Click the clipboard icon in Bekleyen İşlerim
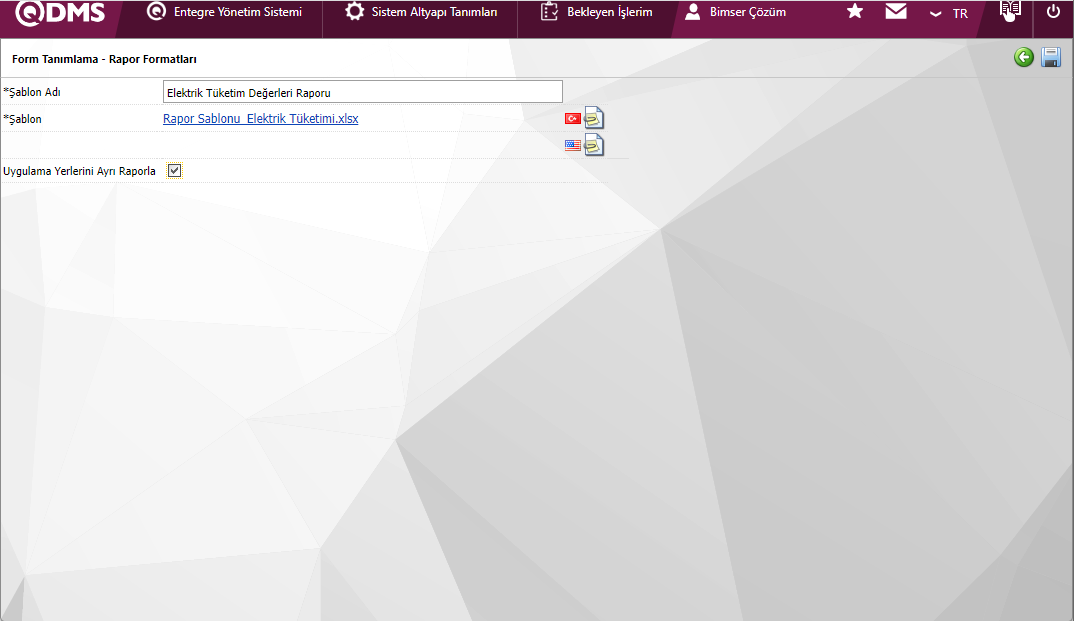The image size is (1074, 621). (x=549, y=12)
